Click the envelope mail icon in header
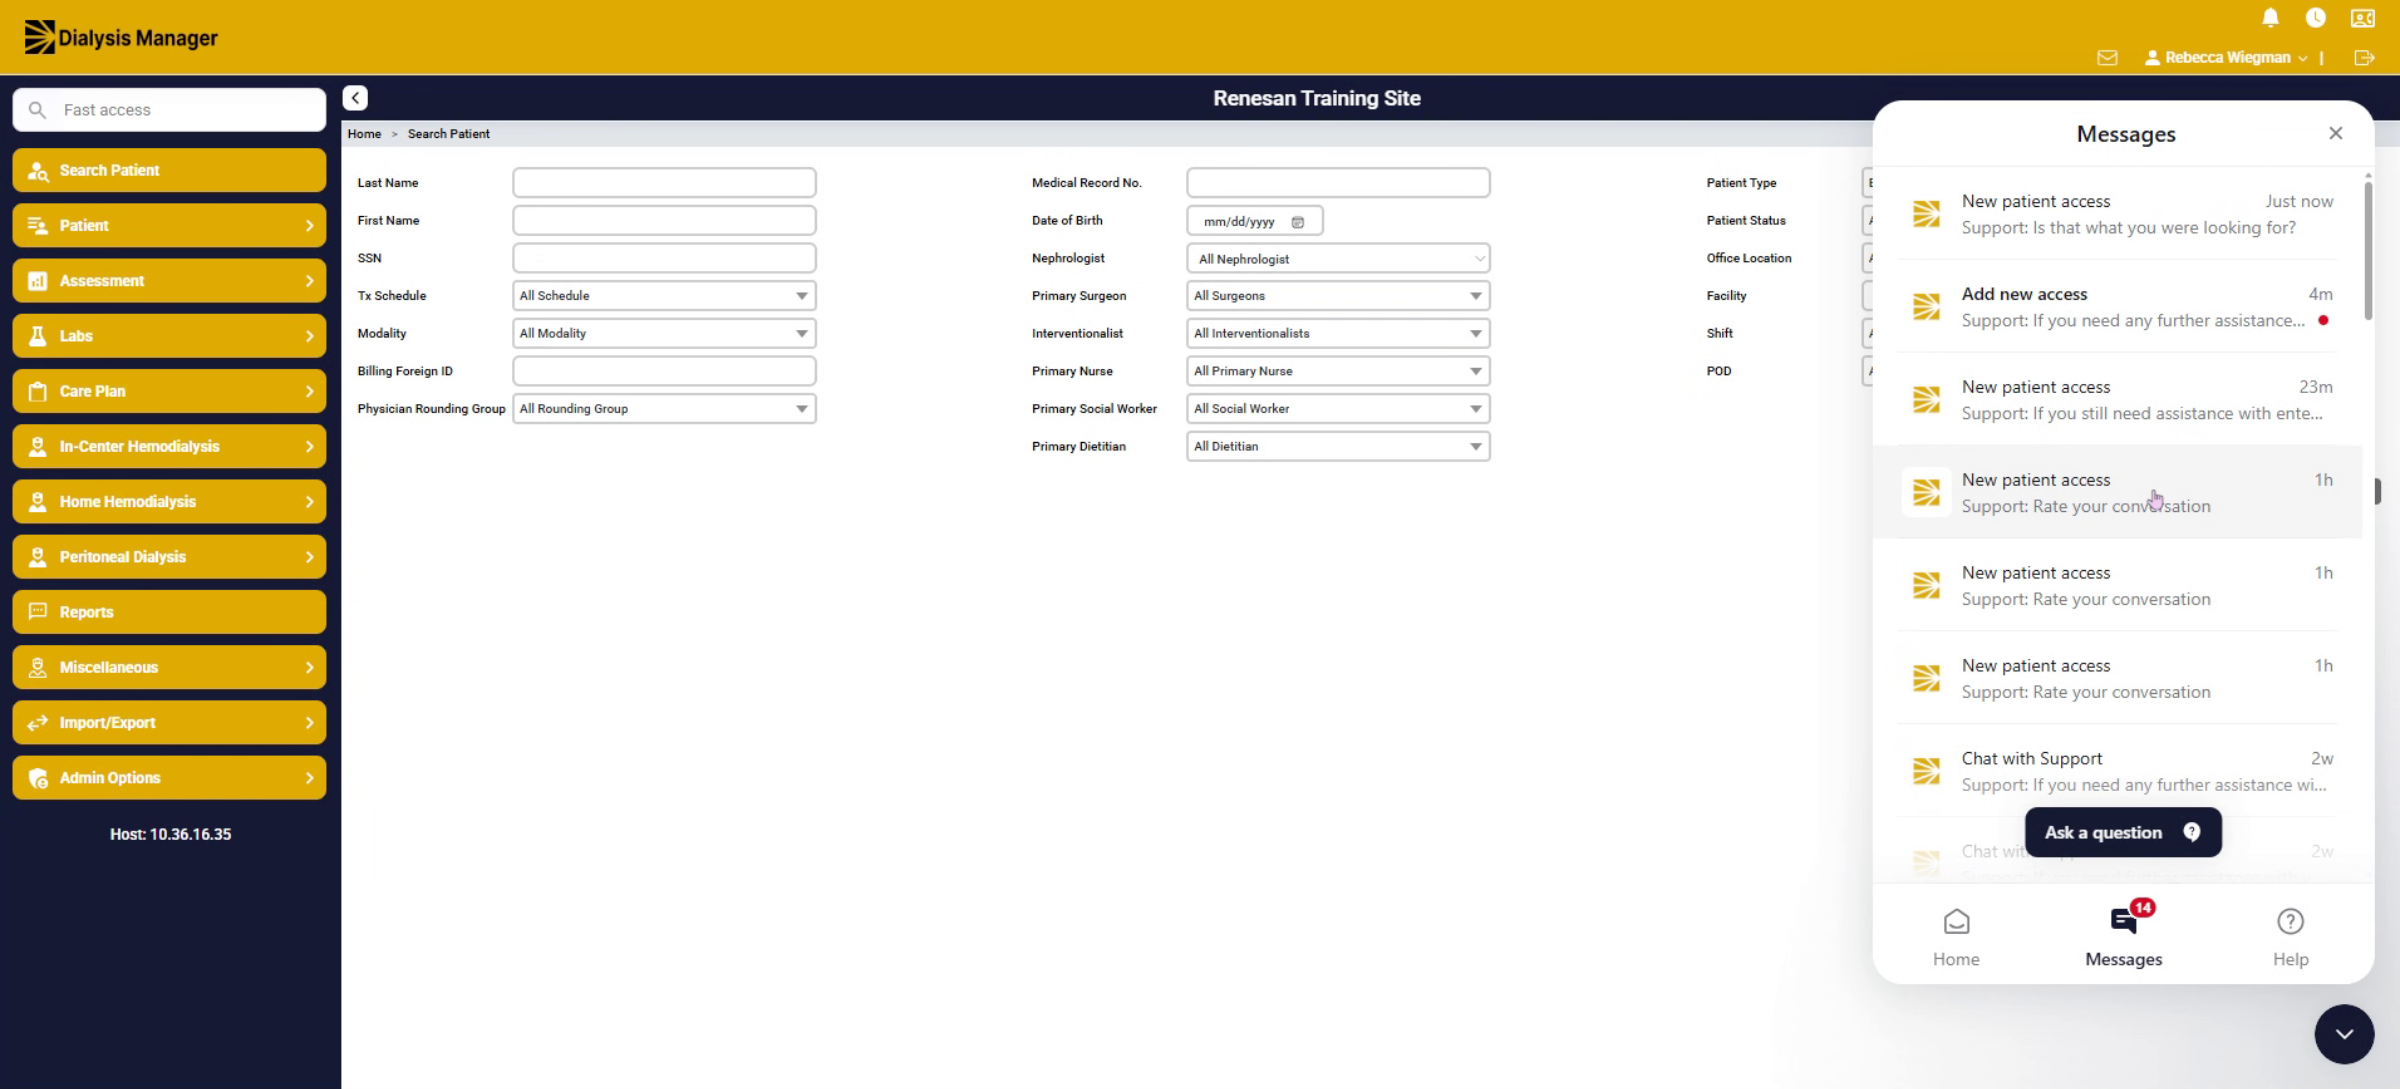 [2107, 58]
